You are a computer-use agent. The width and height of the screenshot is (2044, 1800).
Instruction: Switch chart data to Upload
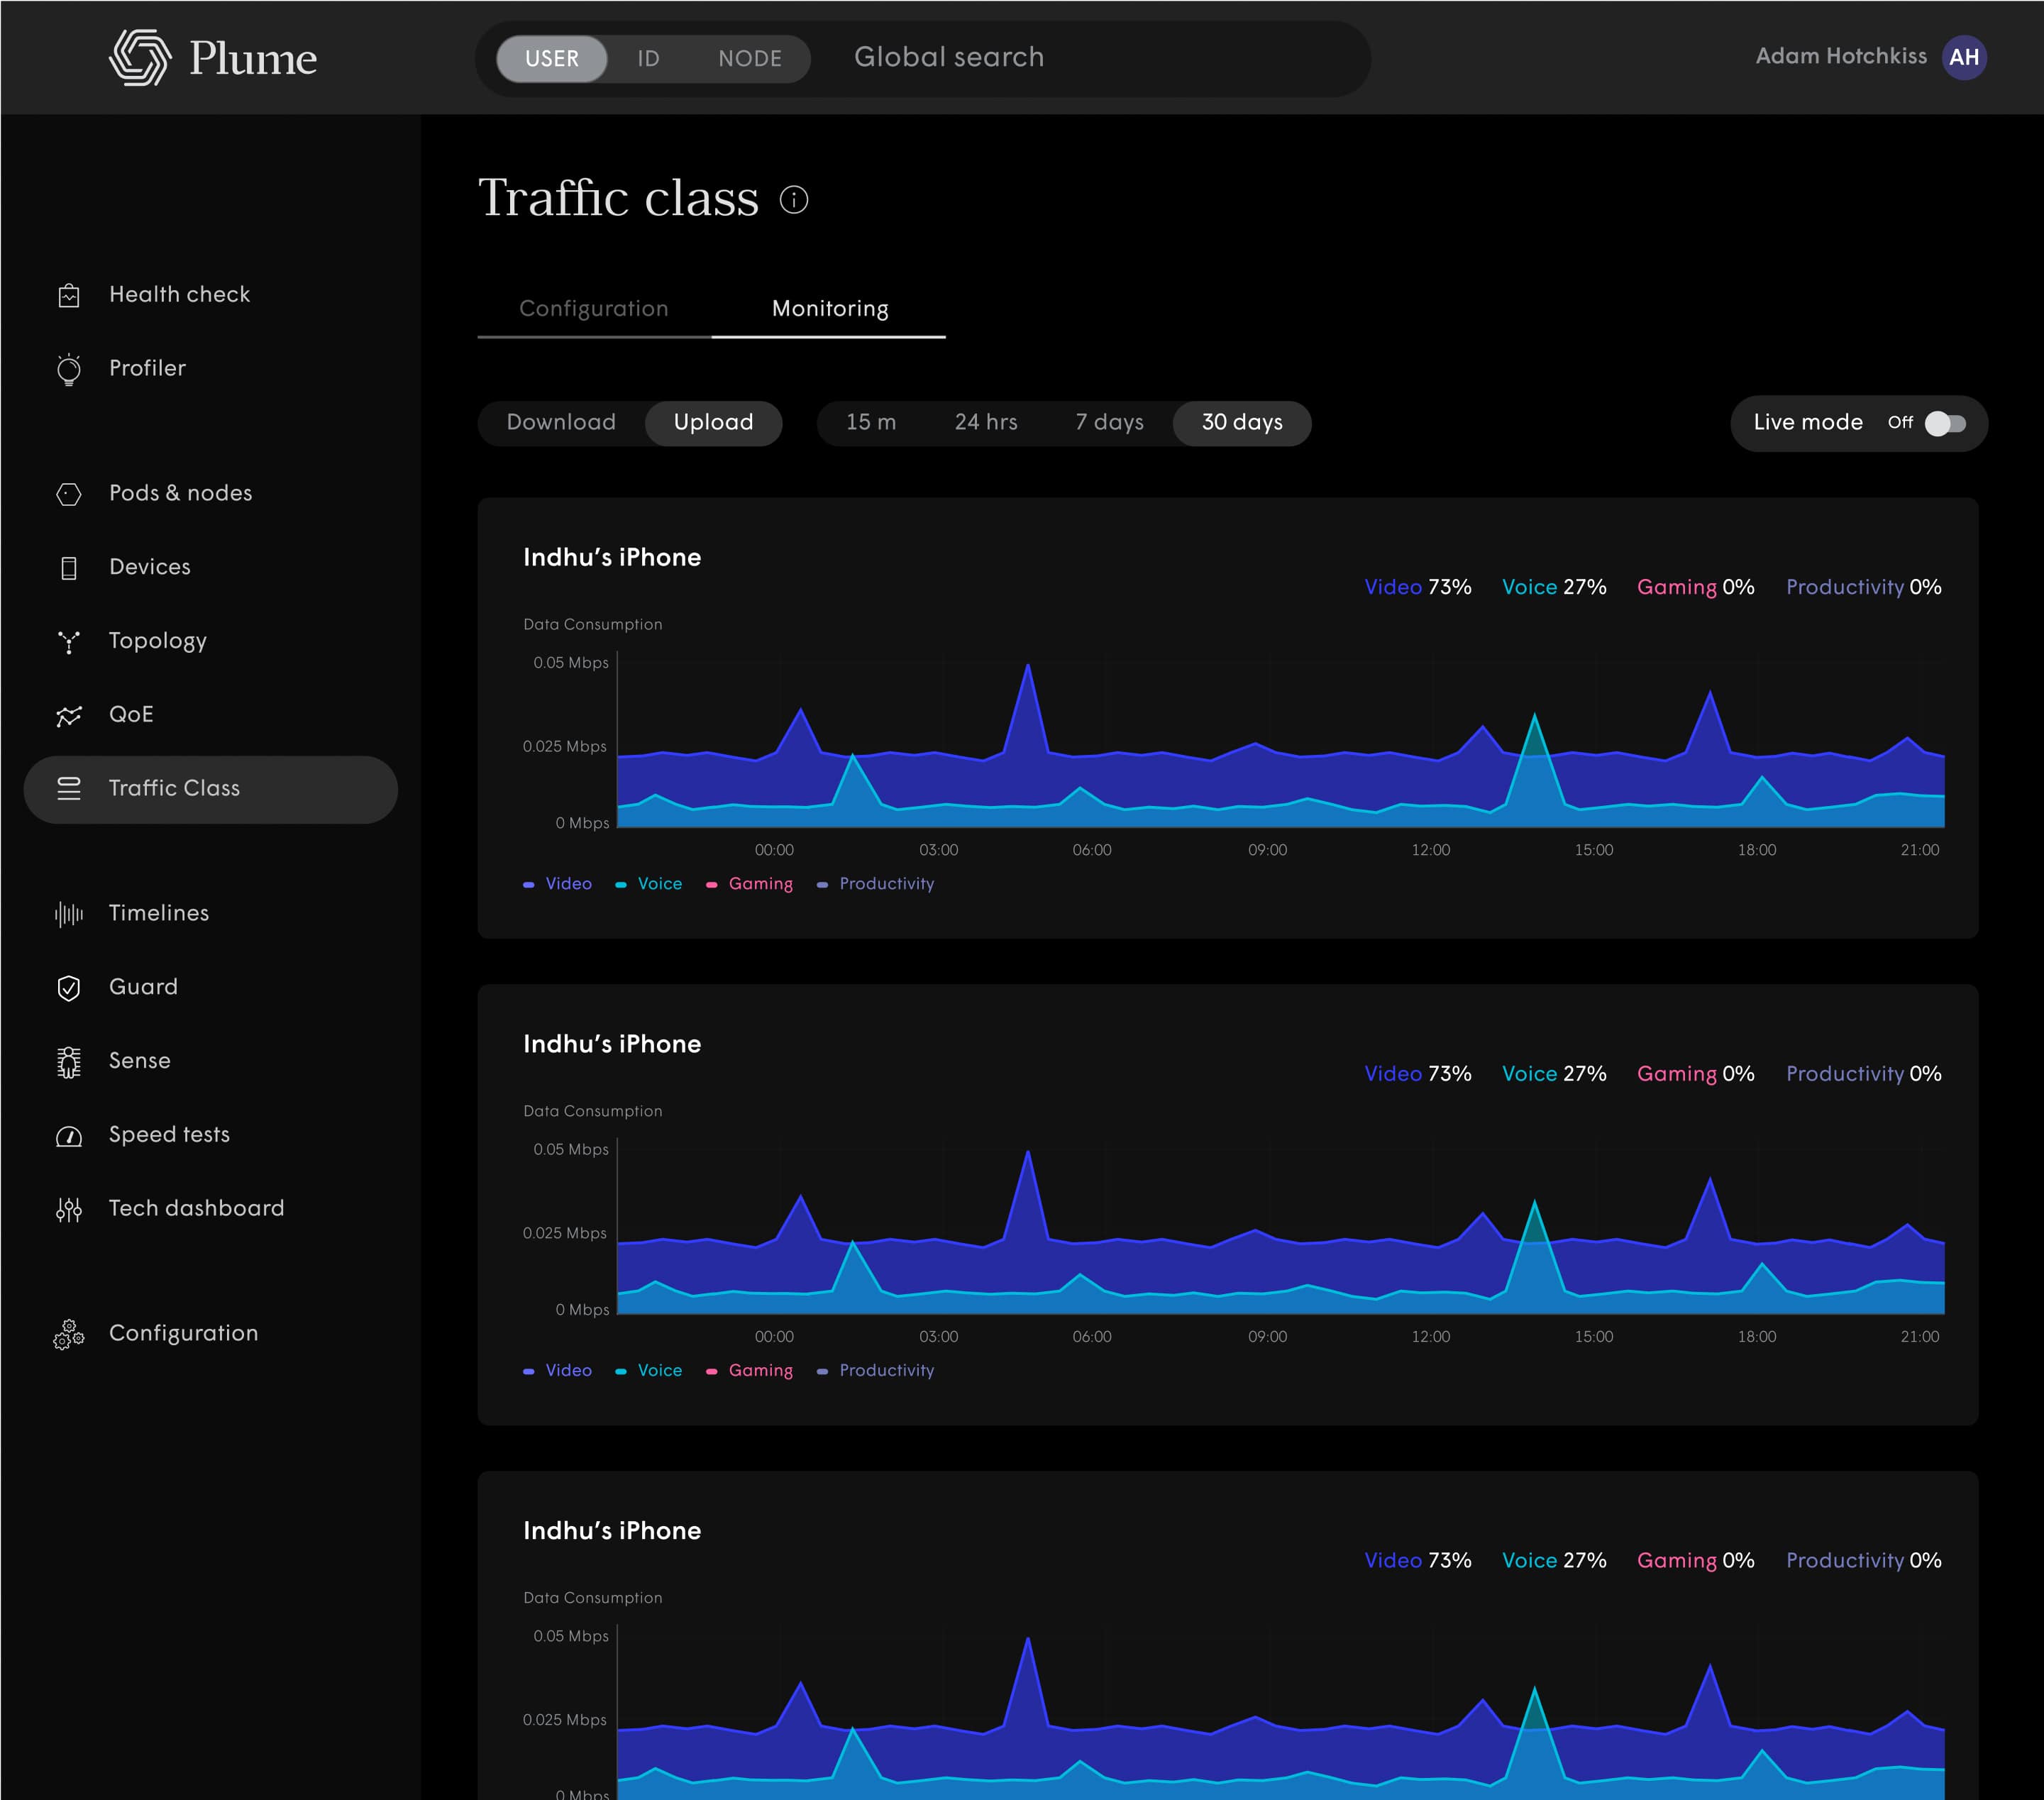(713, 423)
